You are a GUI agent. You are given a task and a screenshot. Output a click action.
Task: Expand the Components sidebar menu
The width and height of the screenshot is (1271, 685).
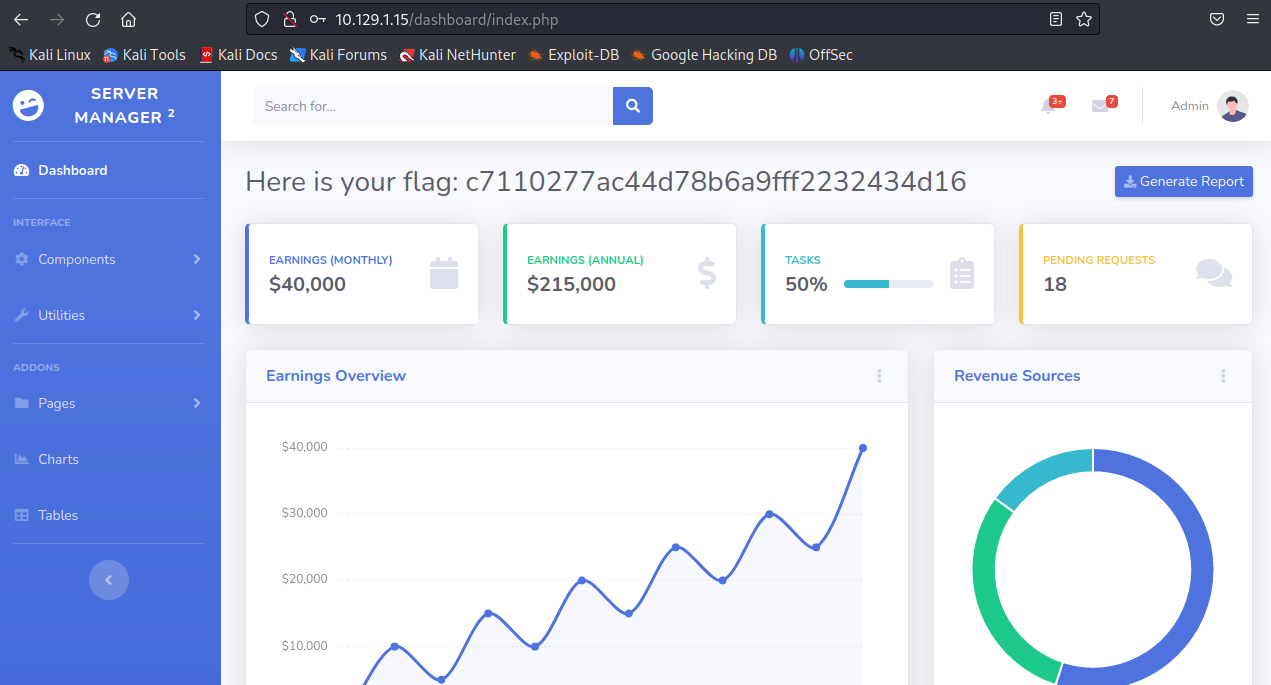click(x=109, y=259)
